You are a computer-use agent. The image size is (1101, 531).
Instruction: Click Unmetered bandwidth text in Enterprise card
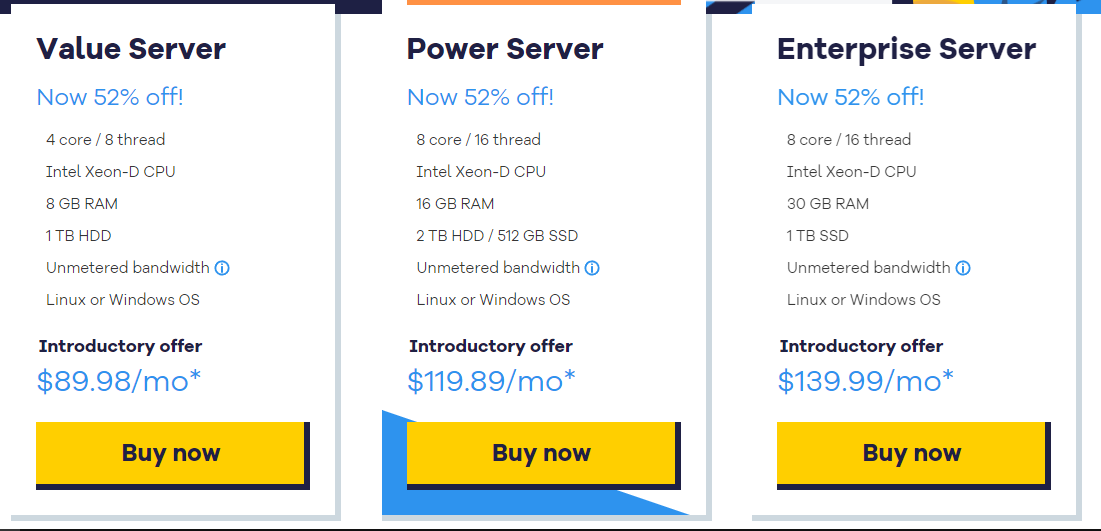point(869,268)
